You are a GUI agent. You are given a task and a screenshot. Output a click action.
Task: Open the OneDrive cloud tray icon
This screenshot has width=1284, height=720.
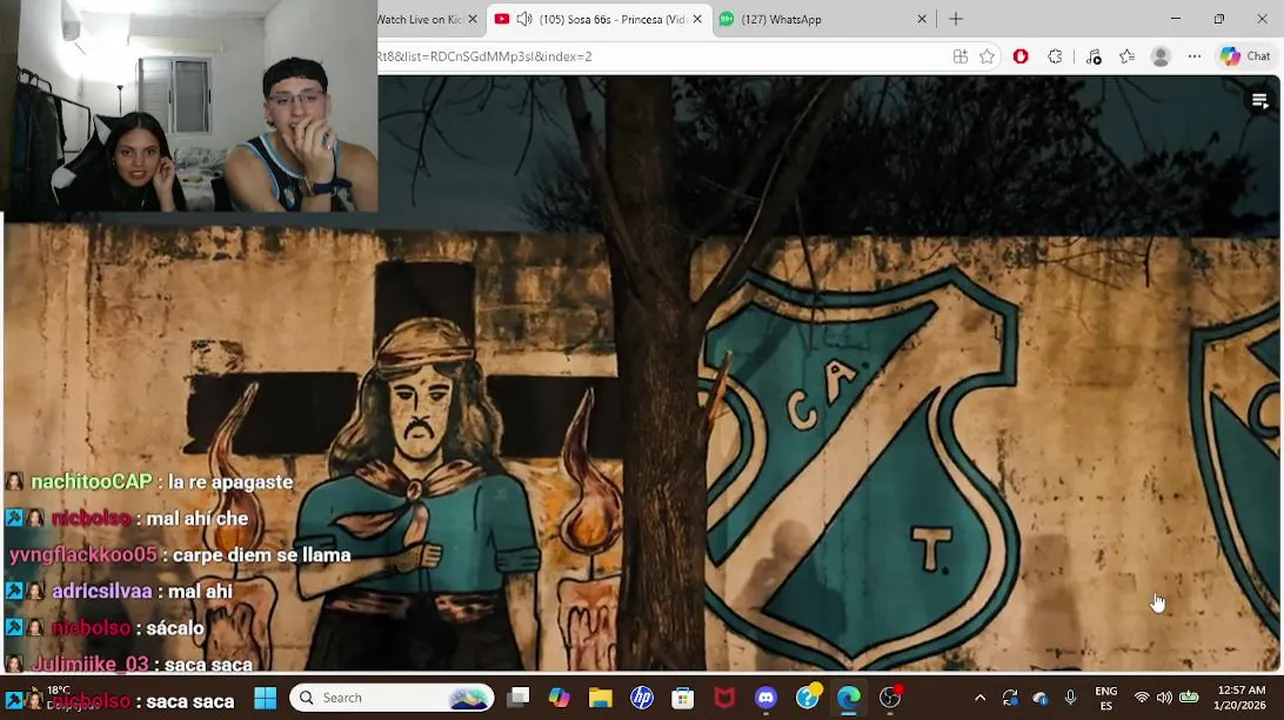tap(1040, 698)
